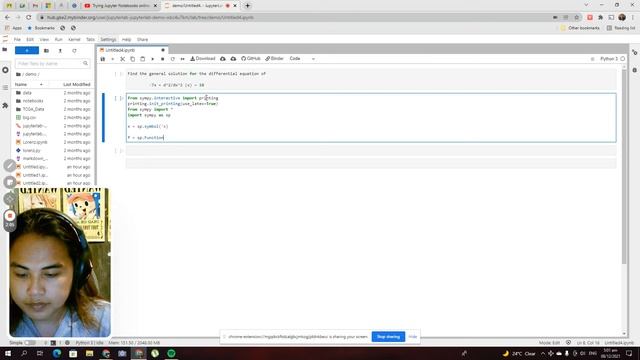Open the Kernel menu
This screenshot has height=360, width=640.
click(x=74, y=40)
